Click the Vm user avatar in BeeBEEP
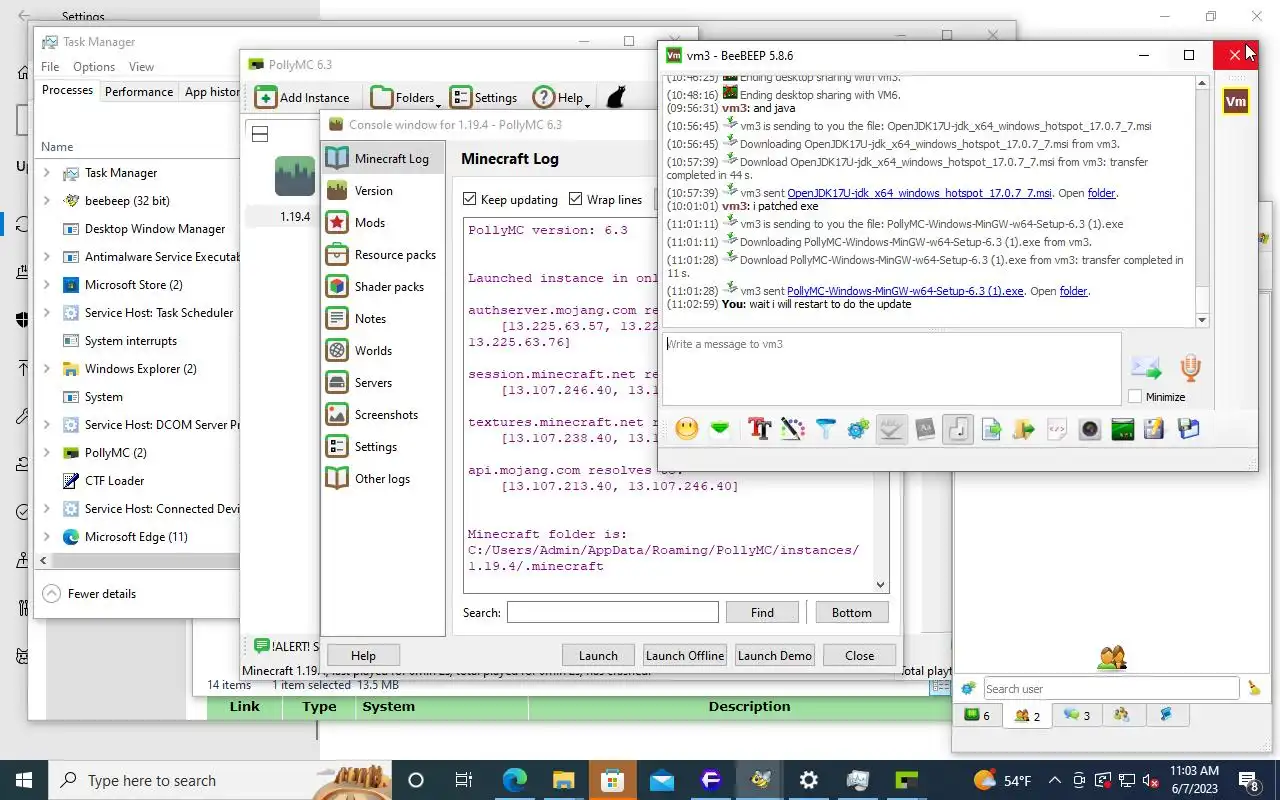 coord(1236,101)
